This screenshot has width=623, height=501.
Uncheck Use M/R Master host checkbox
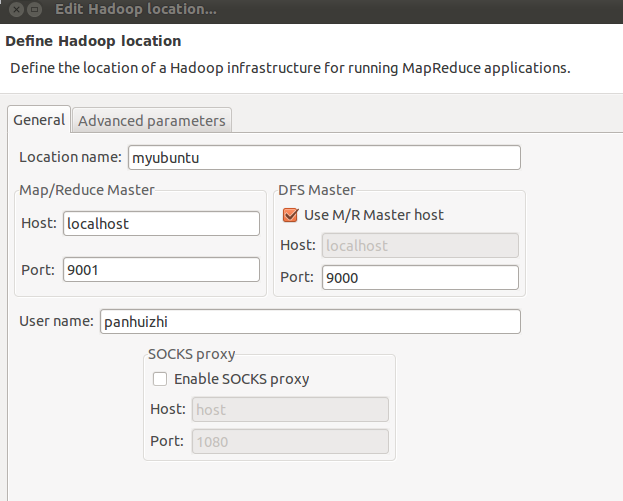click(x=290, y=215)
